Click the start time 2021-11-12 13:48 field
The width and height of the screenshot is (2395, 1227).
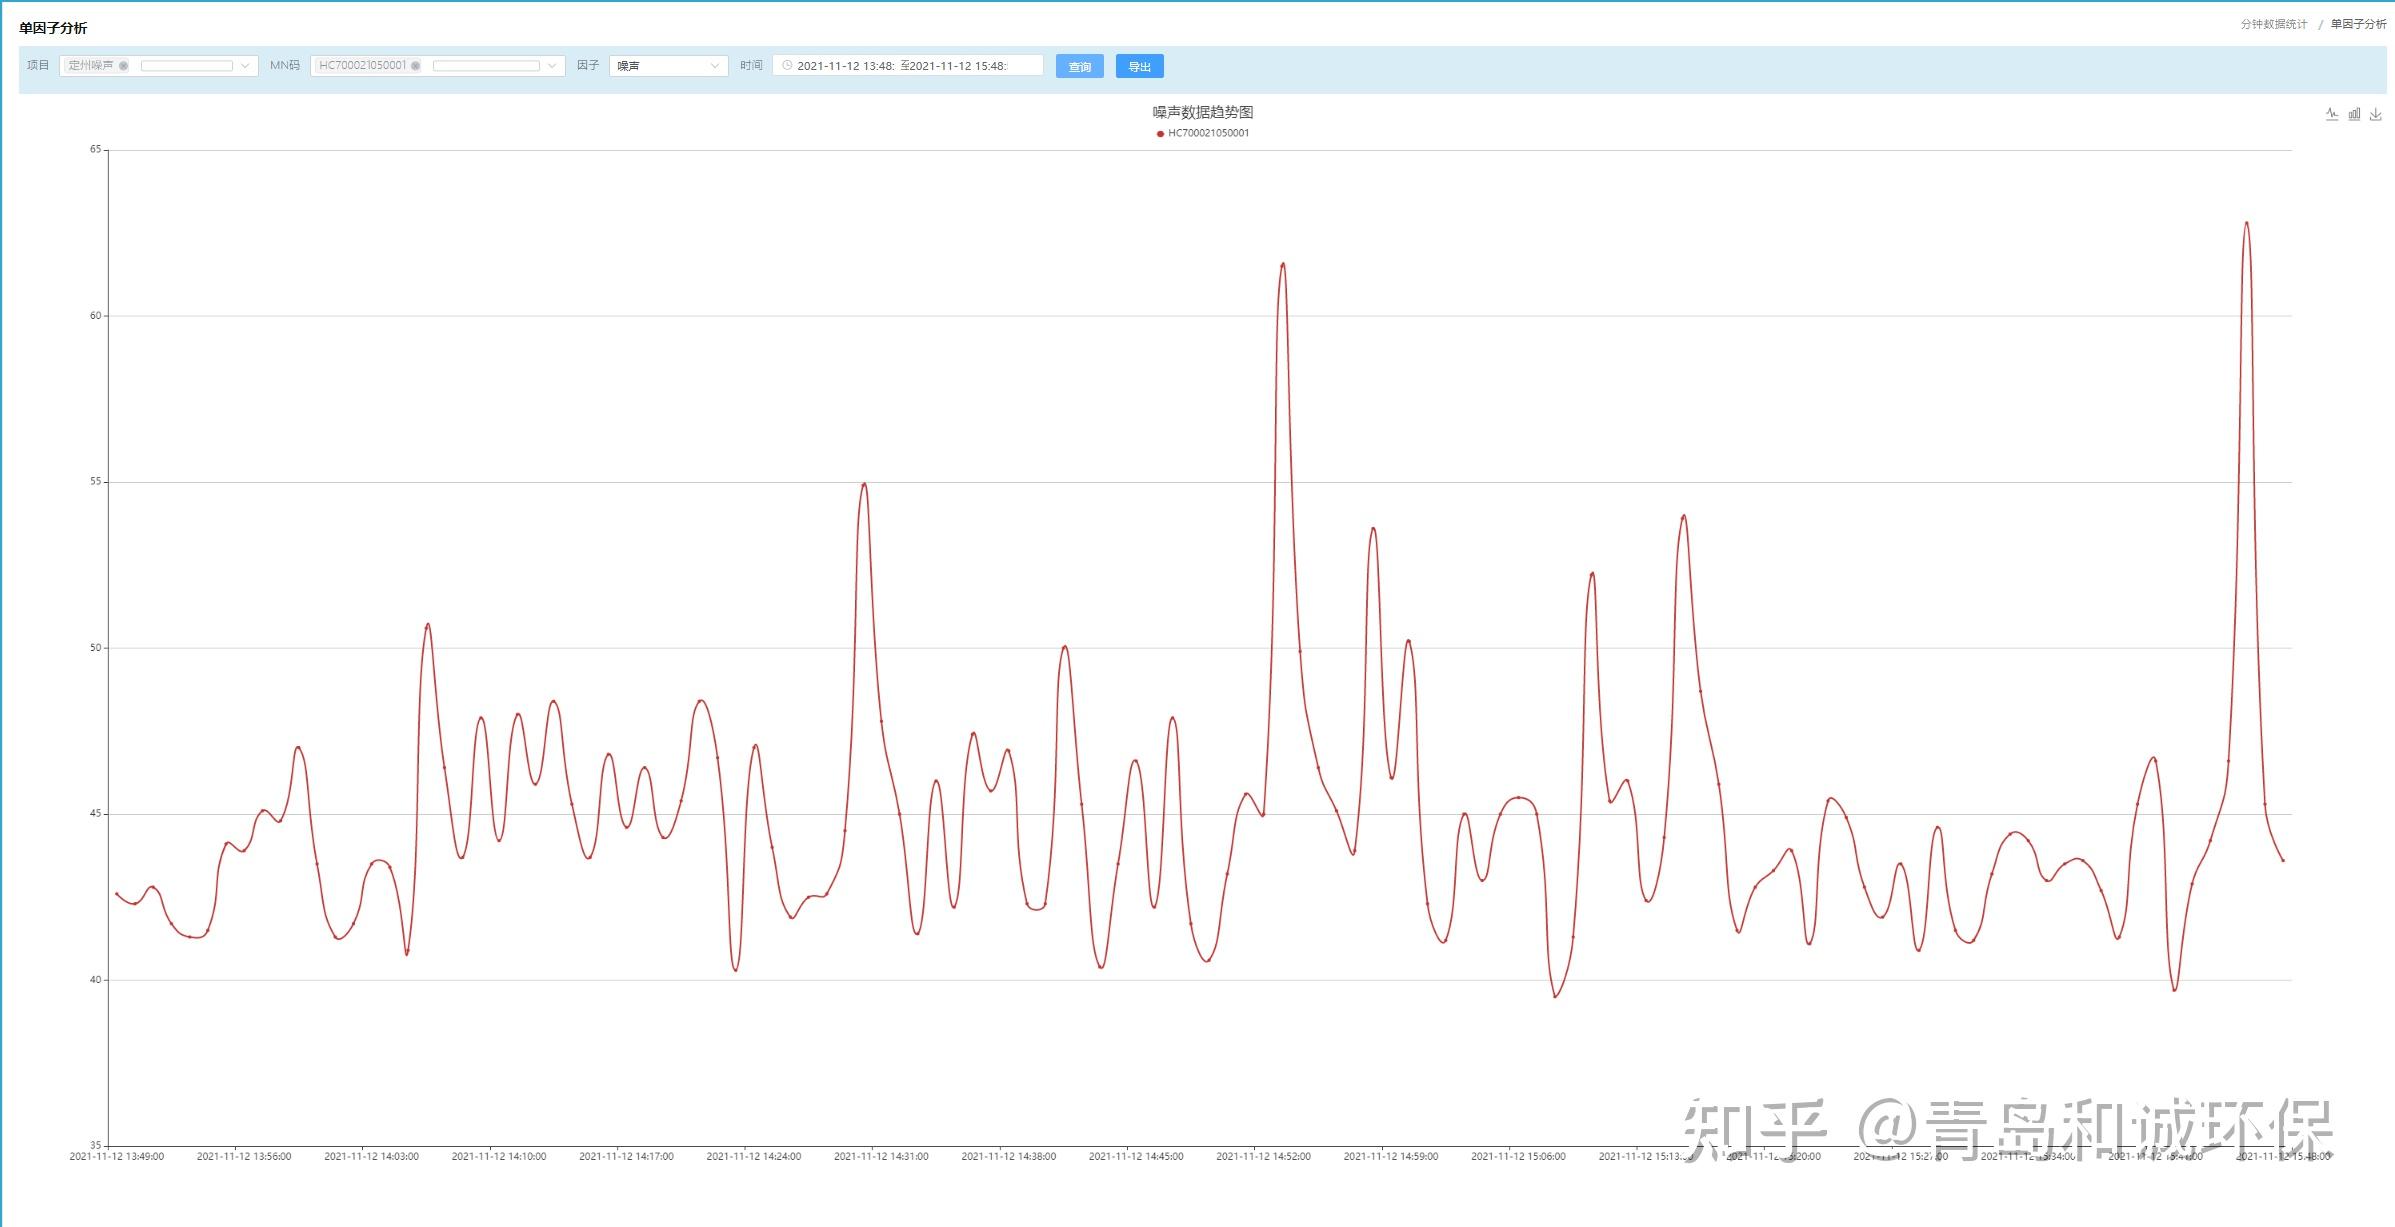(x=845, y=66)
